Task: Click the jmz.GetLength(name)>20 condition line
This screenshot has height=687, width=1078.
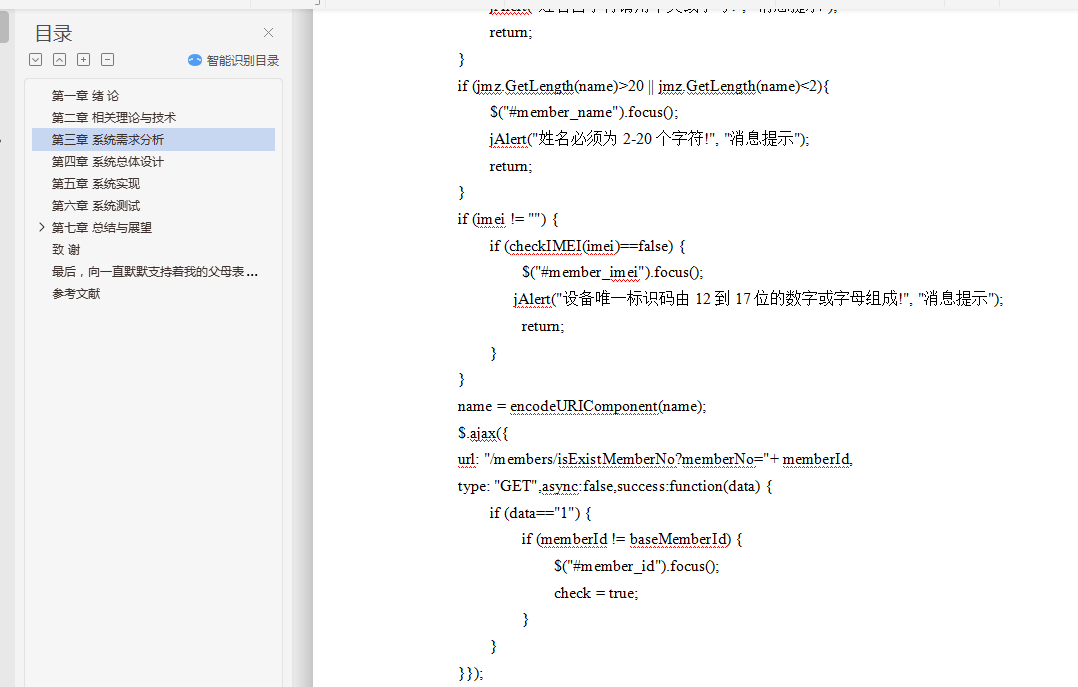Action: point(644,86)
